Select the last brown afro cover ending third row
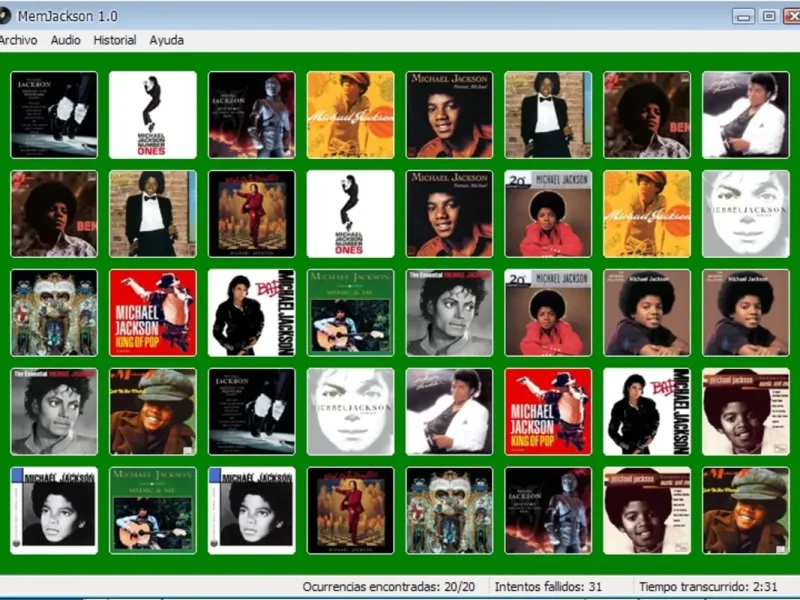800x600 pixels. click(x=746, y=313)
